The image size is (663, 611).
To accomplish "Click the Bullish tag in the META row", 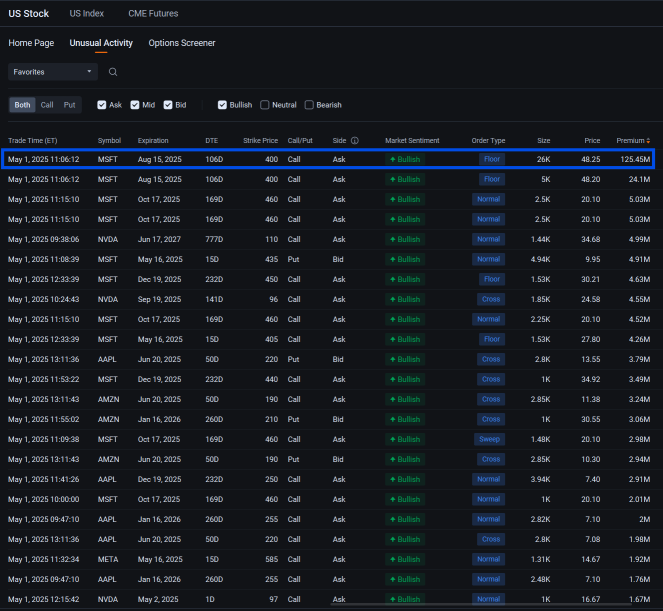I will 405,559.
